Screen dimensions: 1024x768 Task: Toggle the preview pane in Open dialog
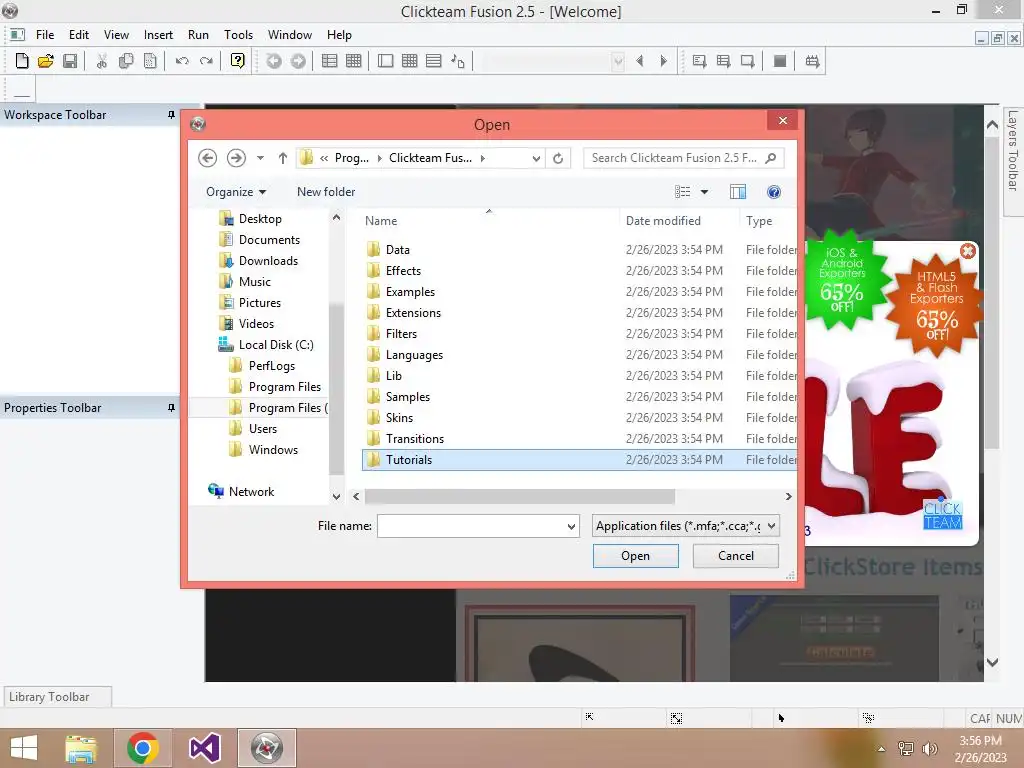pyautogui.click(x=738, y=192)
